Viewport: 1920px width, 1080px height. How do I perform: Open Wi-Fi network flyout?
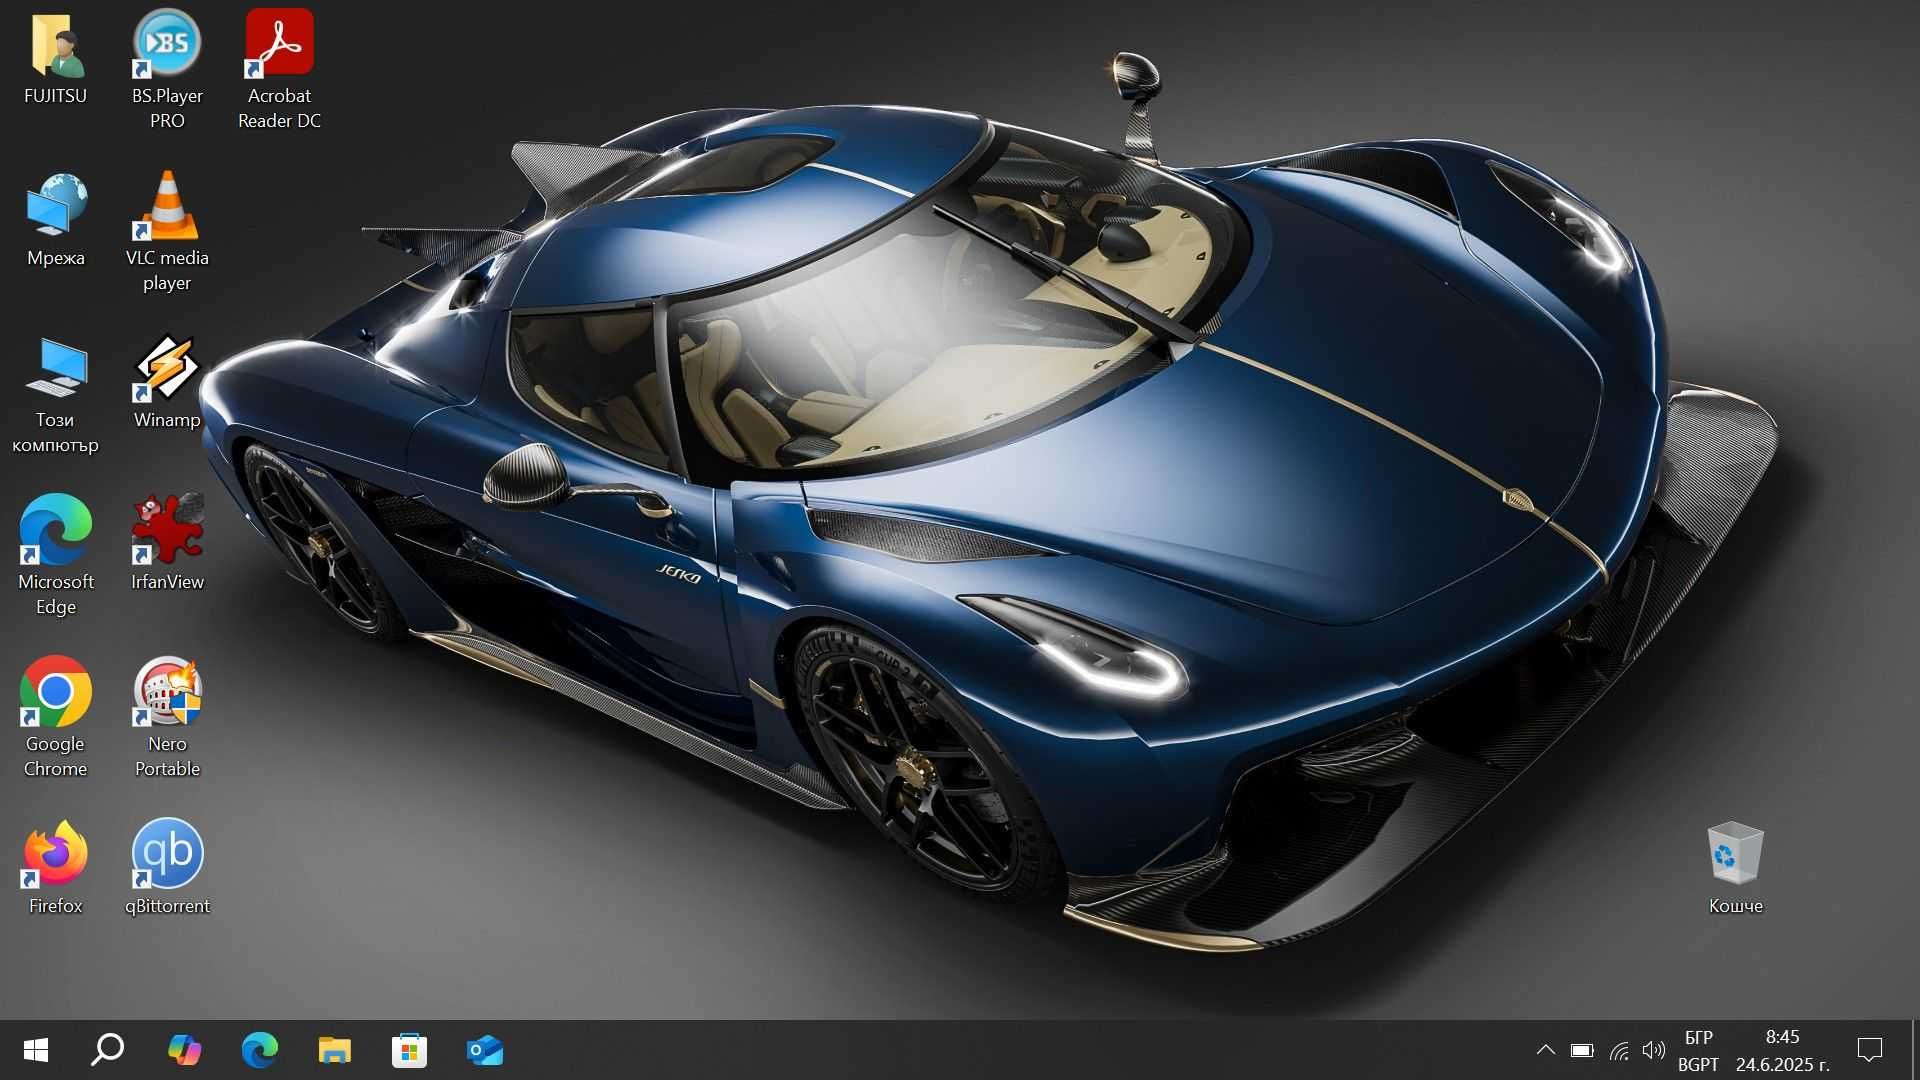point(1619,1050)
